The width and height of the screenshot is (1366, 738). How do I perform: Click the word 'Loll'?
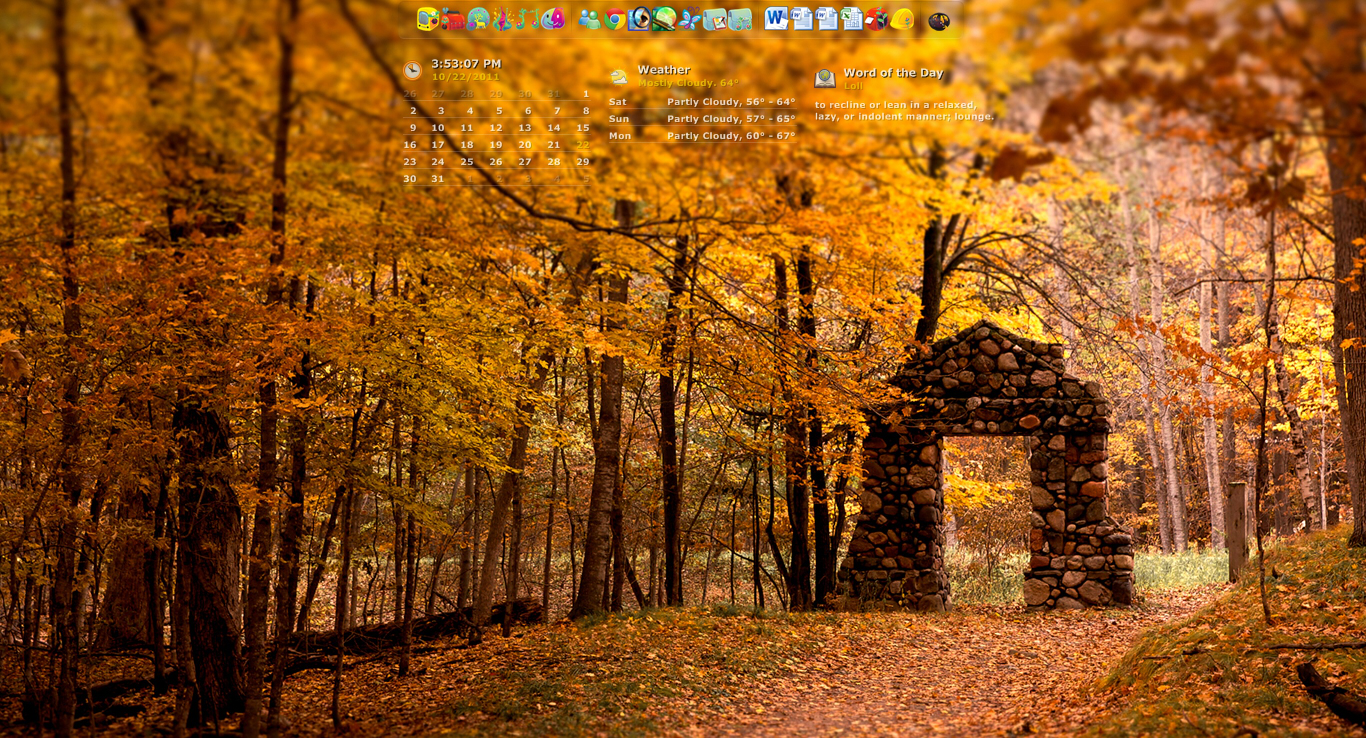853,86
